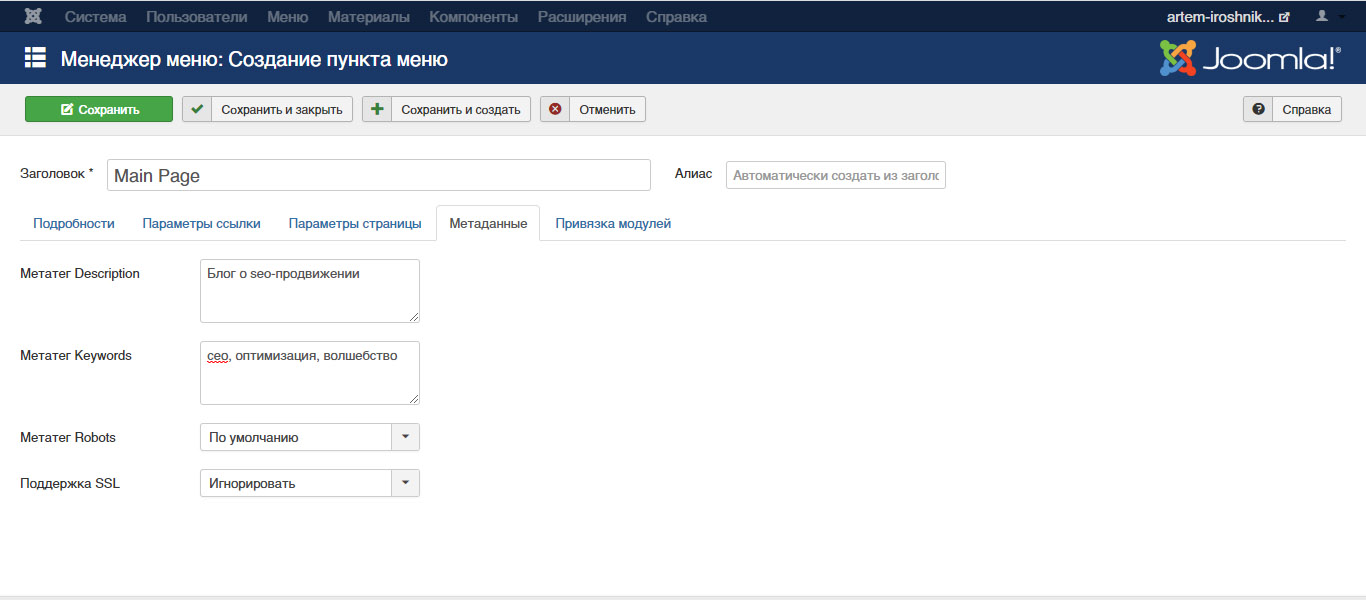Image resolution: width=1366 pixels, height=600 pixels.
Task: Open the Система menu
Action: coord(95,17)
